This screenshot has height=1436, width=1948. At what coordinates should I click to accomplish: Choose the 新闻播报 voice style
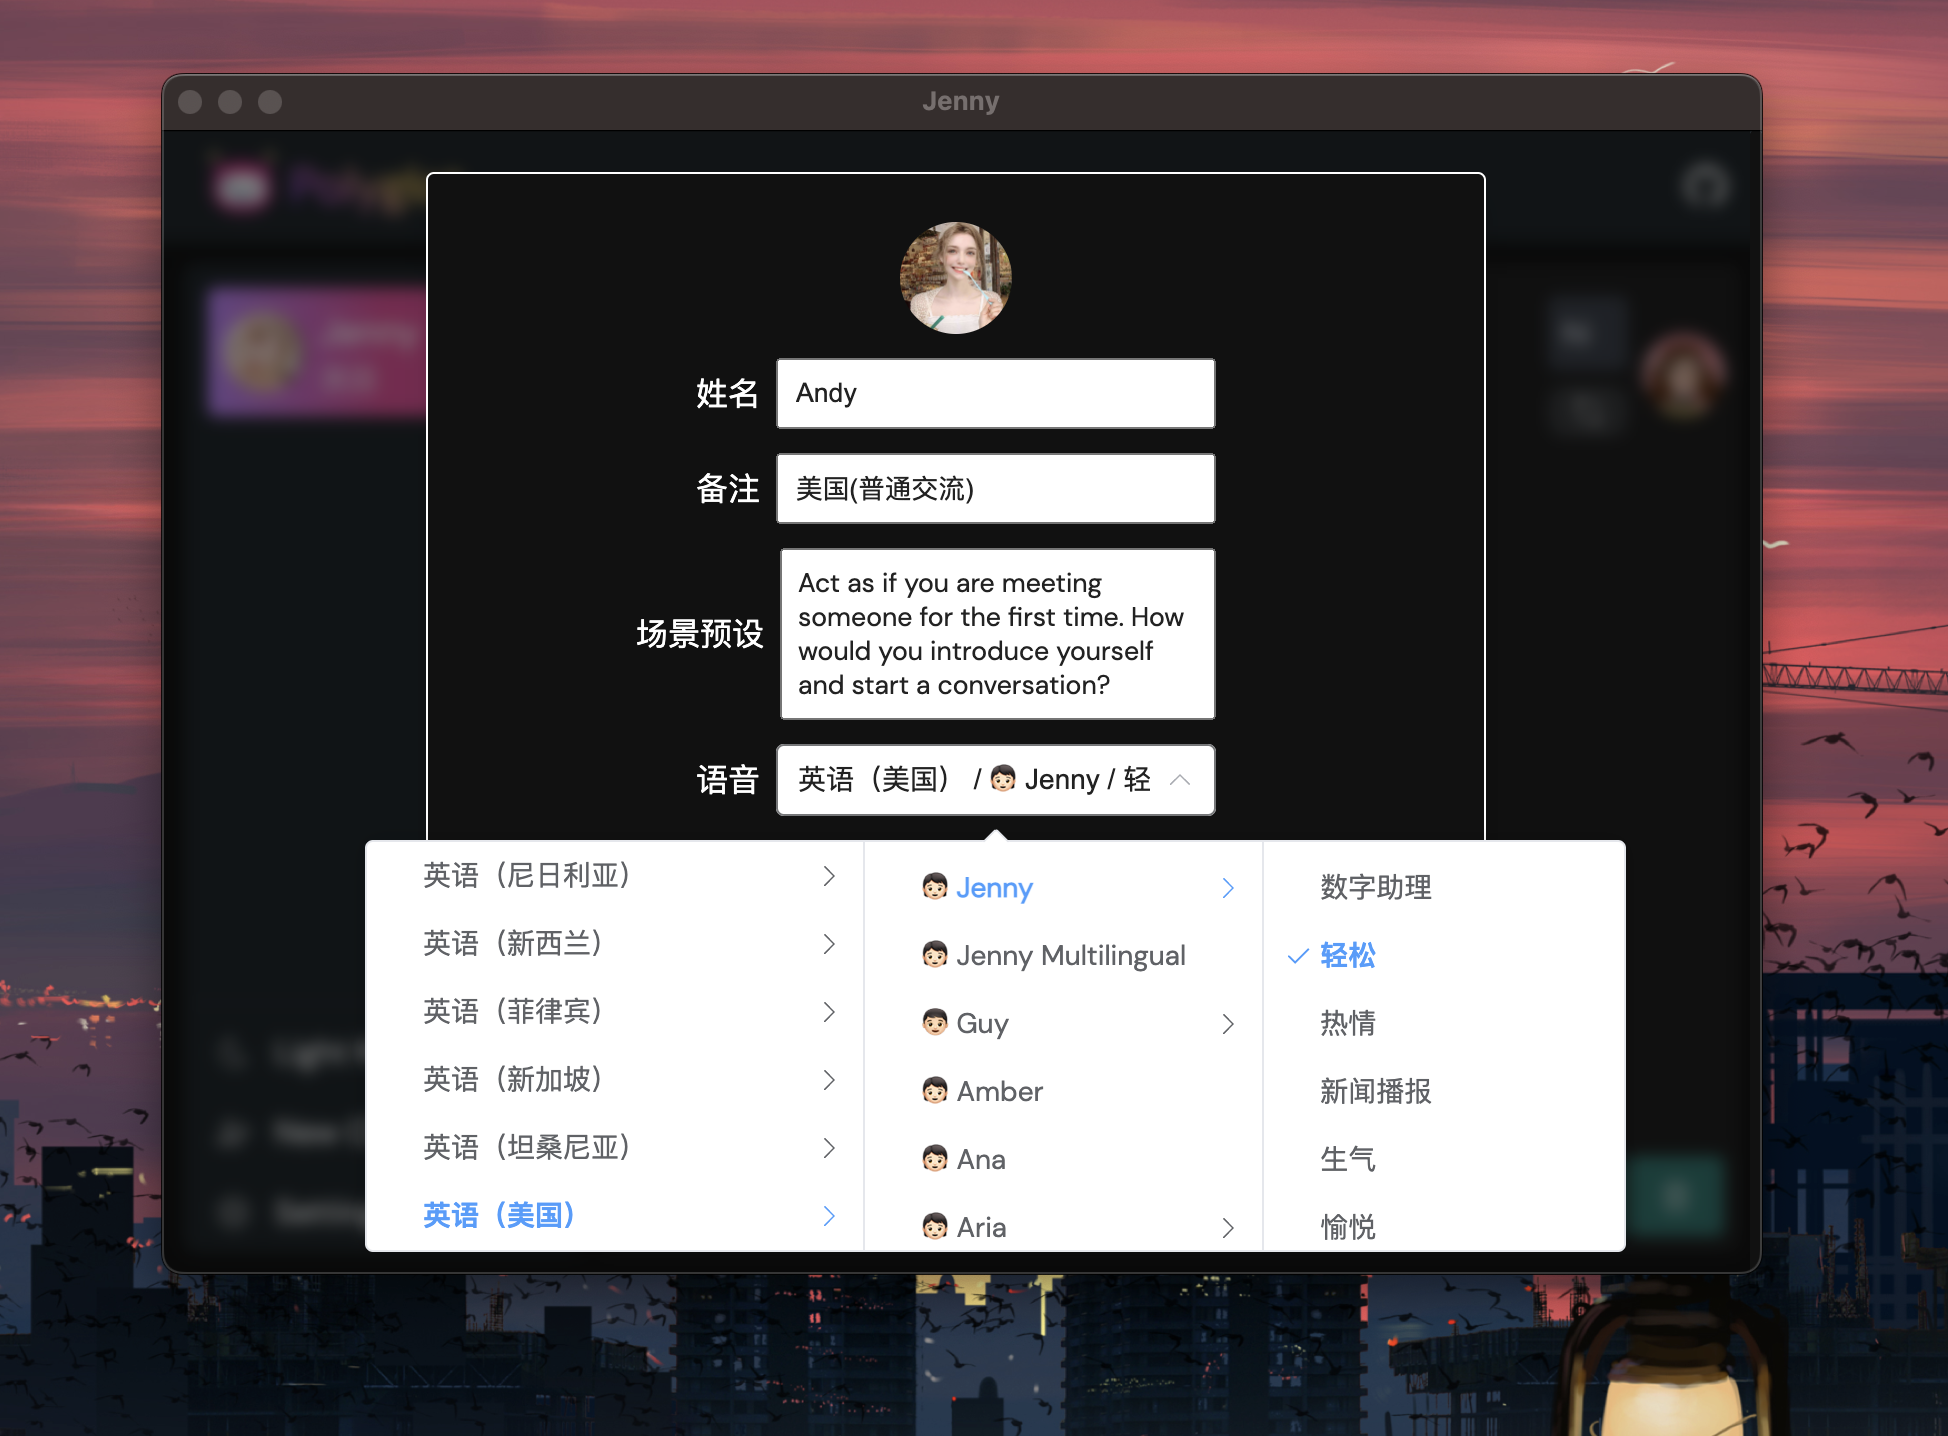tap(1375, 1091)
